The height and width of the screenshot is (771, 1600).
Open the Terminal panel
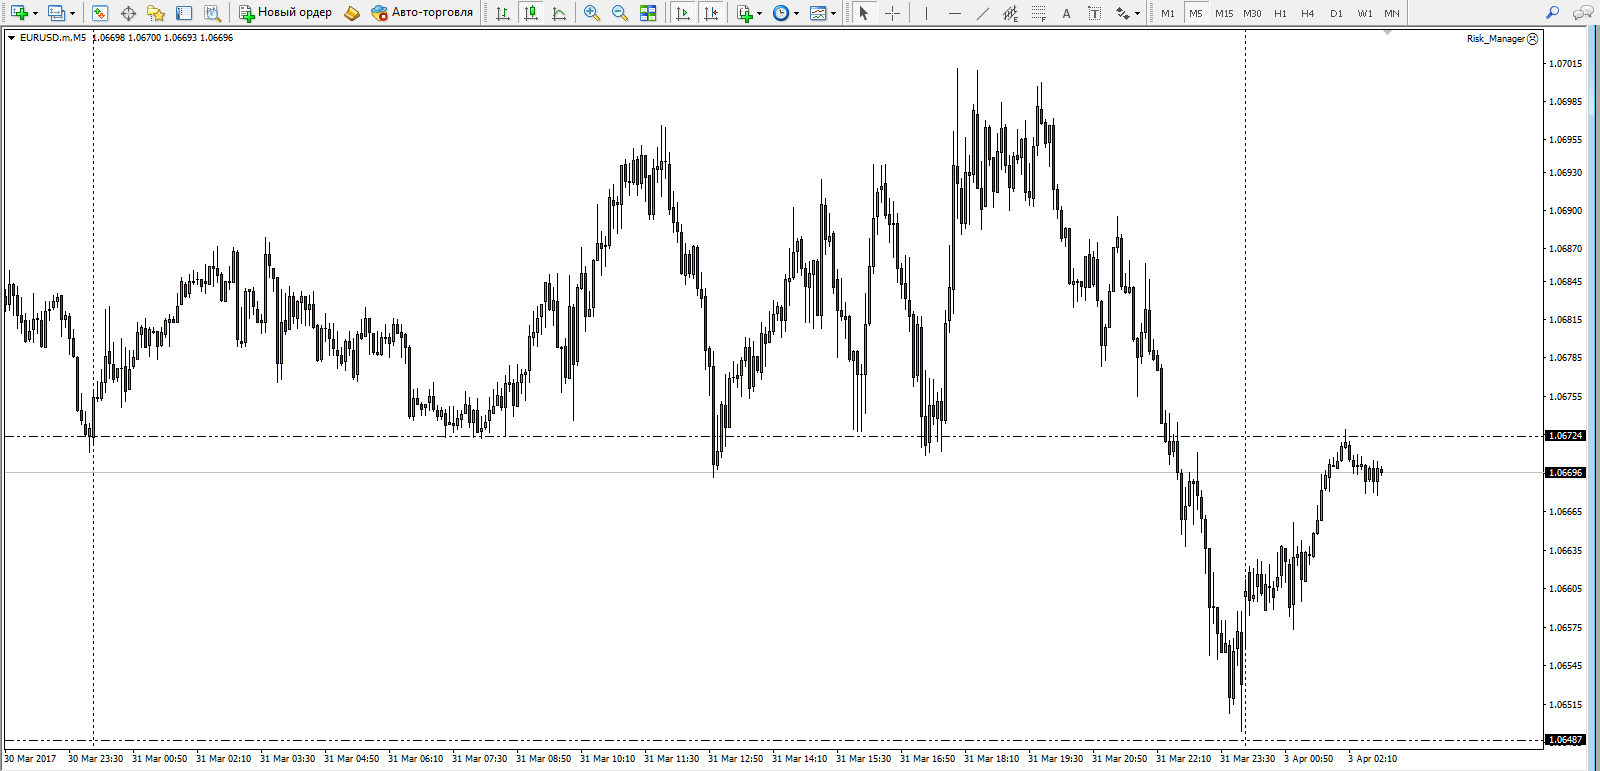click(184, 13)
